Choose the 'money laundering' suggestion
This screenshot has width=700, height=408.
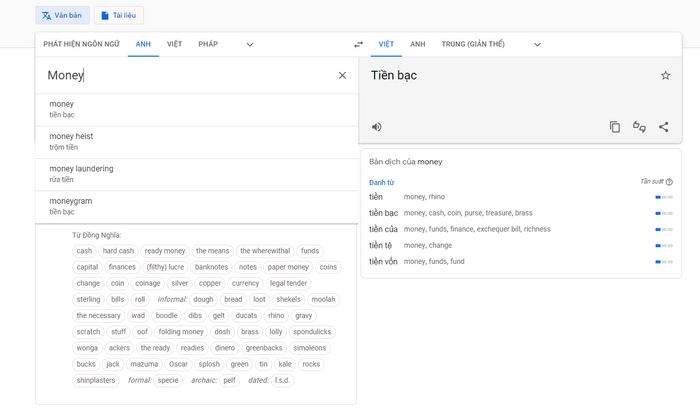(x=197, y=174)
